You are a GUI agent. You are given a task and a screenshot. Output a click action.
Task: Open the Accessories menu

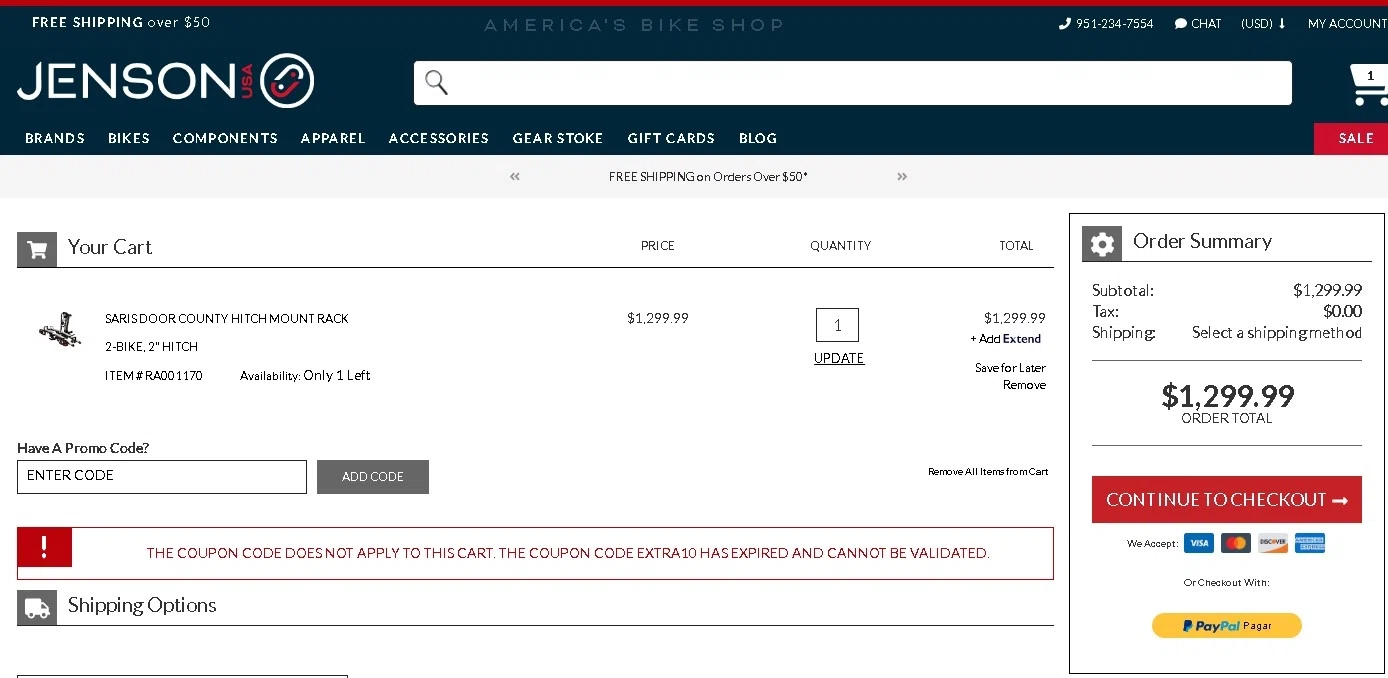tap(439, 138)
